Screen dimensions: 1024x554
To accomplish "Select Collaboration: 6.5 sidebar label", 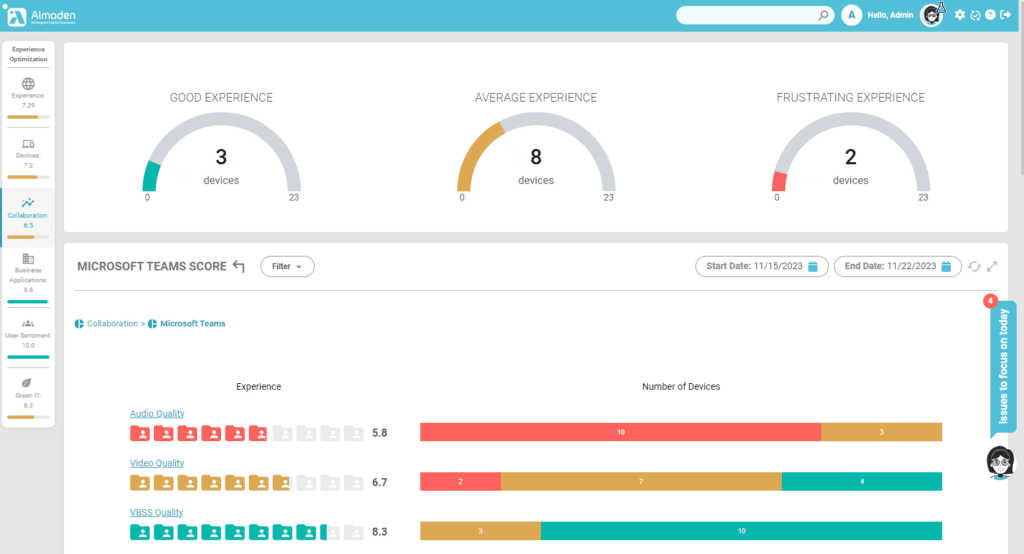I will point(28,220).
